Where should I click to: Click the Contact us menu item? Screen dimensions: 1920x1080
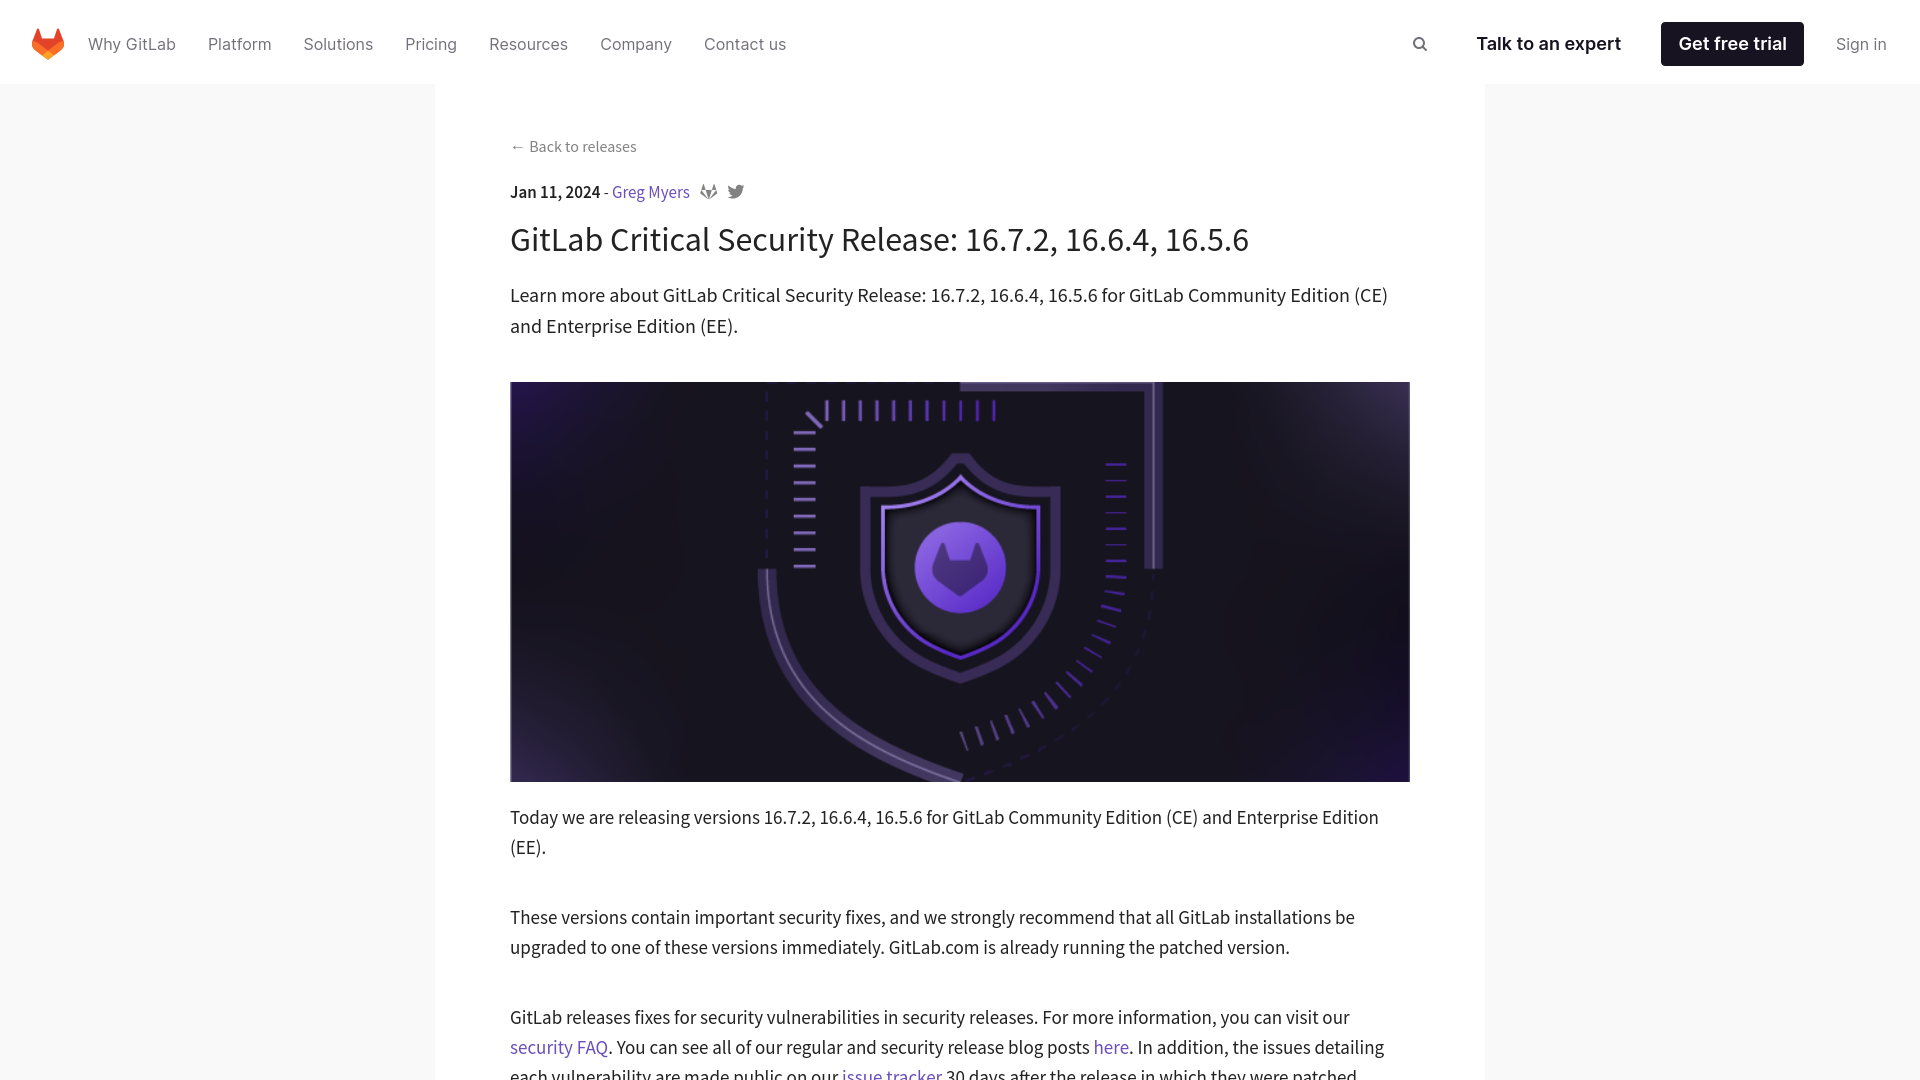click(x=745, y=44)
